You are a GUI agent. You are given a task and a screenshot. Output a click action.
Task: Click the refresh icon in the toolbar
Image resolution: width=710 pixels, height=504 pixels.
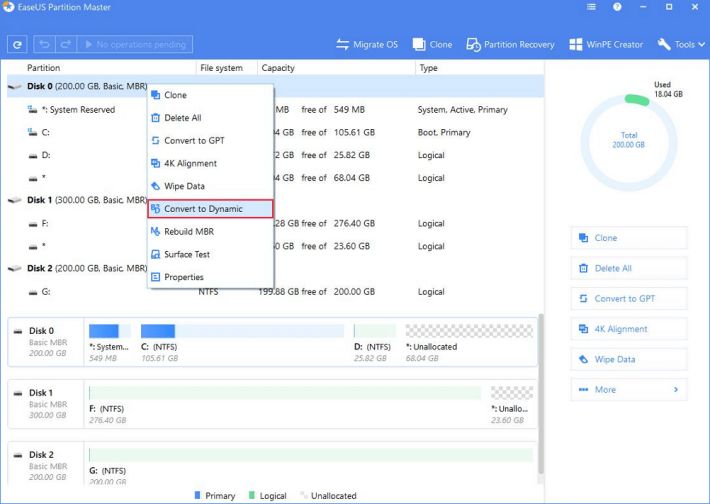pyautogui.click(x=17, y=45)
